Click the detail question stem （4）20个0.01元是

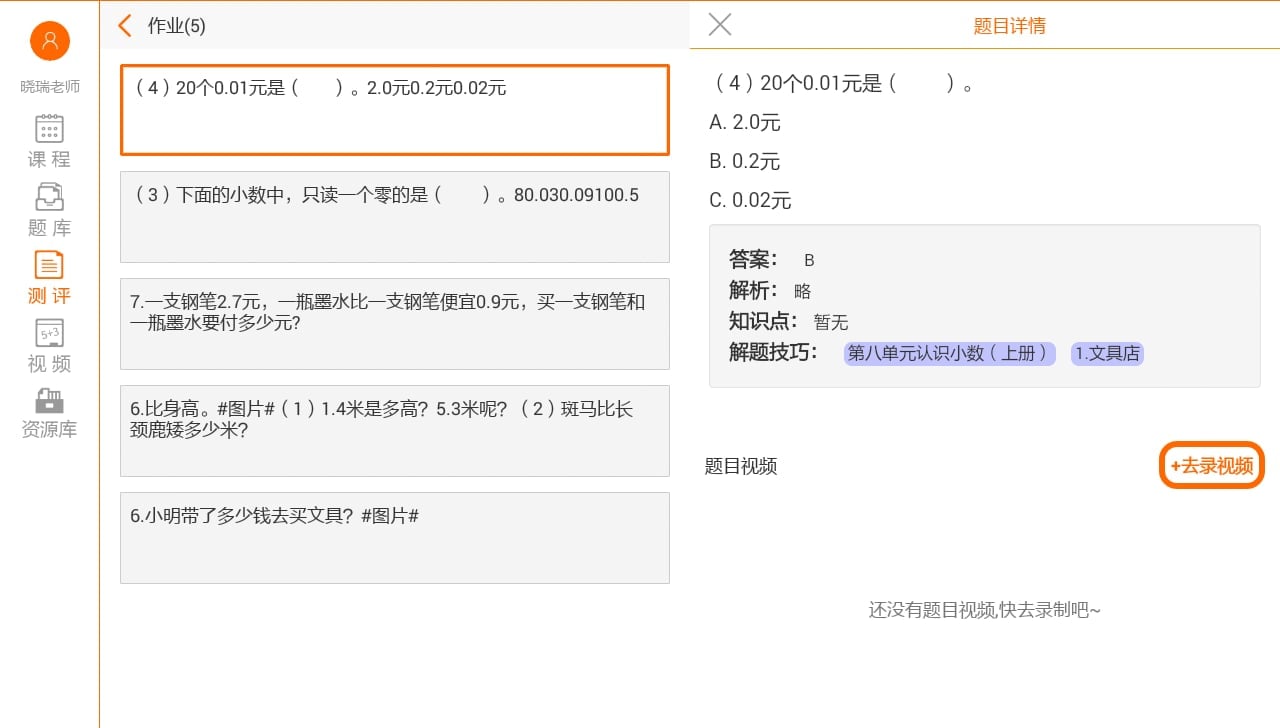pos(845,84)
